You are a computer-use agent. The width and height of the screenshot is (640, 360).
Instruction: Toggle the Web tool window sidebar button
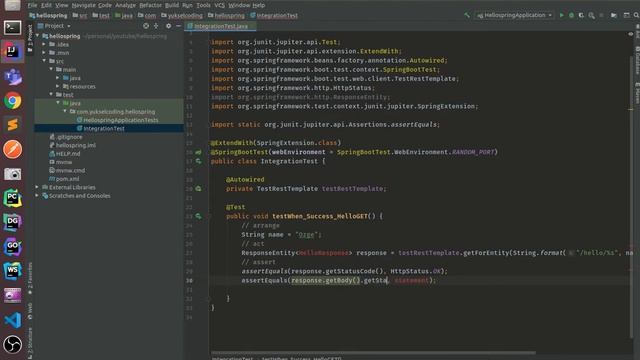30,311
